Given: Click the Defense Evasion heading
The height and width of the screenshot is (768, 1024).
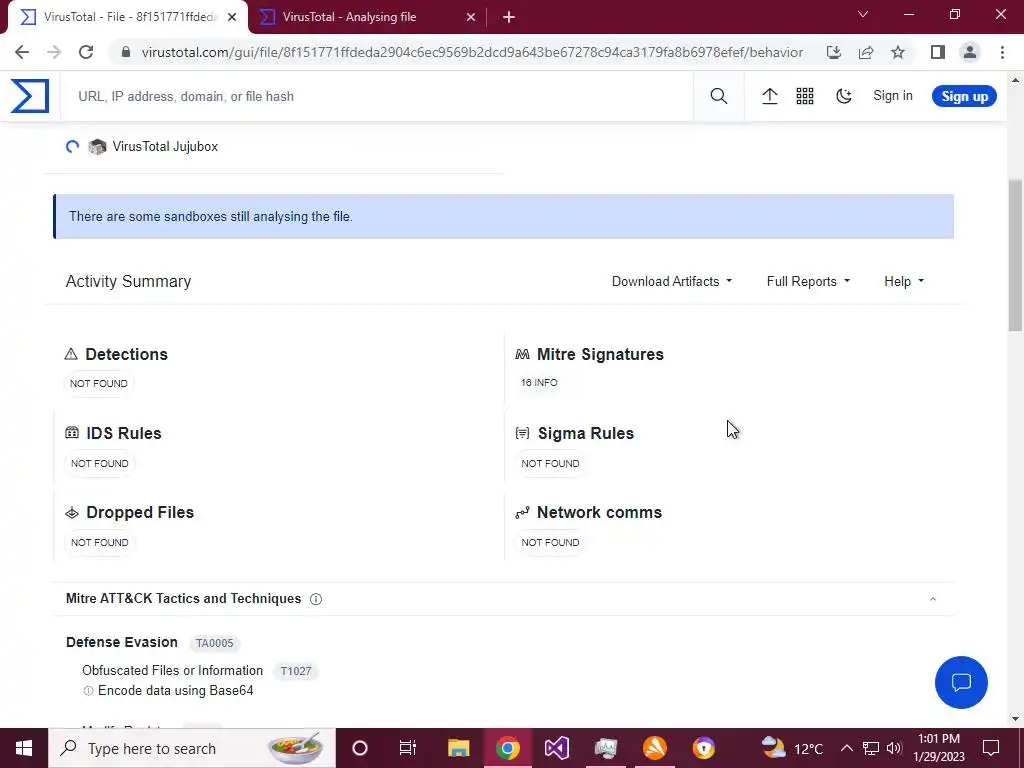Looking at the screenshot, I should coord(121,642).
